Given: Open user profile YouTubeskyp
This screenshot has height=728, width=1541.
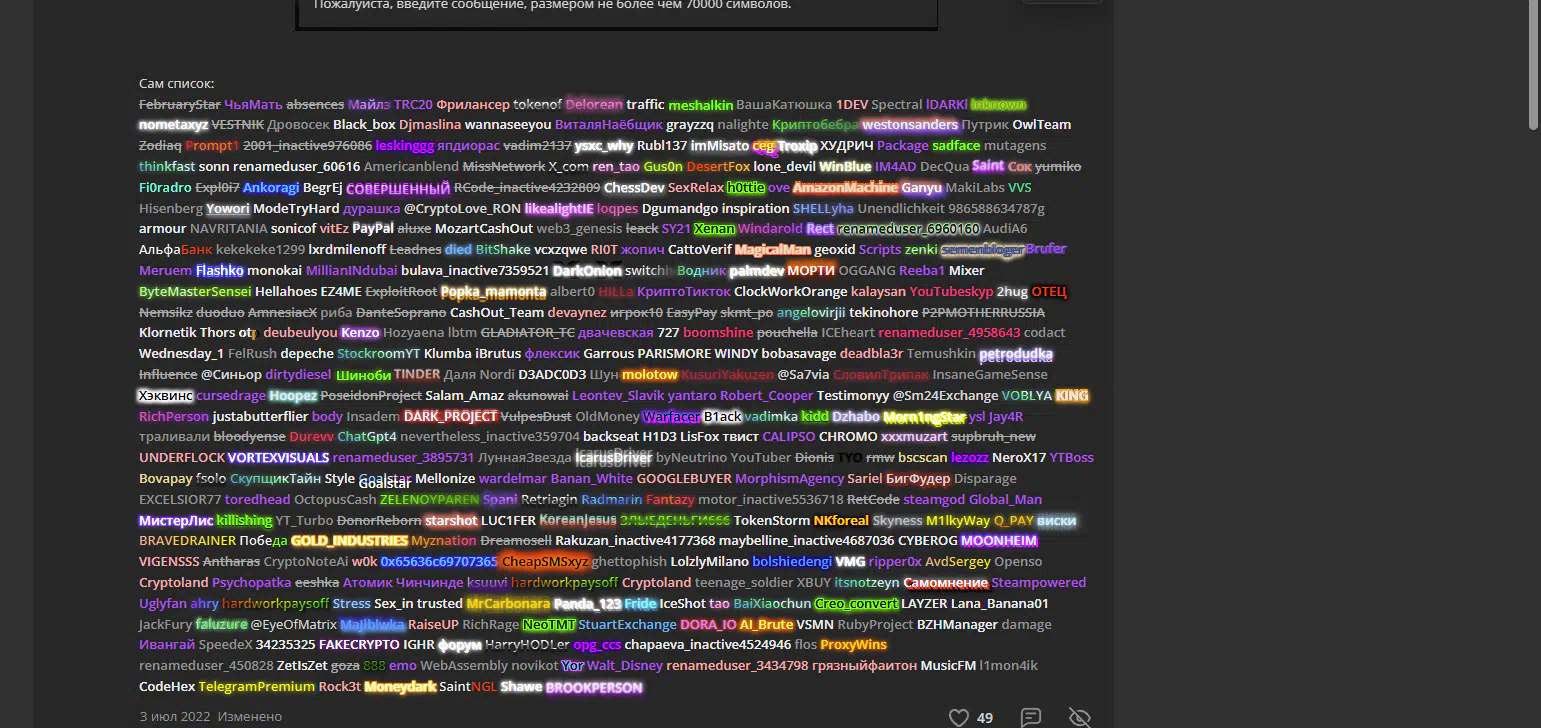Looking at the screenshot, I should [951, 292].
